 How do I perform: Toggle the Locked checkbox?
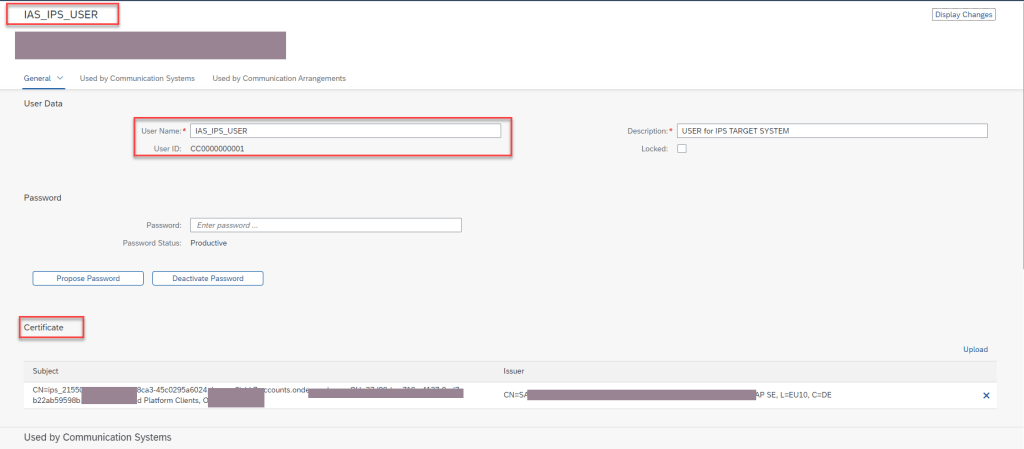(x=682, y=149)
